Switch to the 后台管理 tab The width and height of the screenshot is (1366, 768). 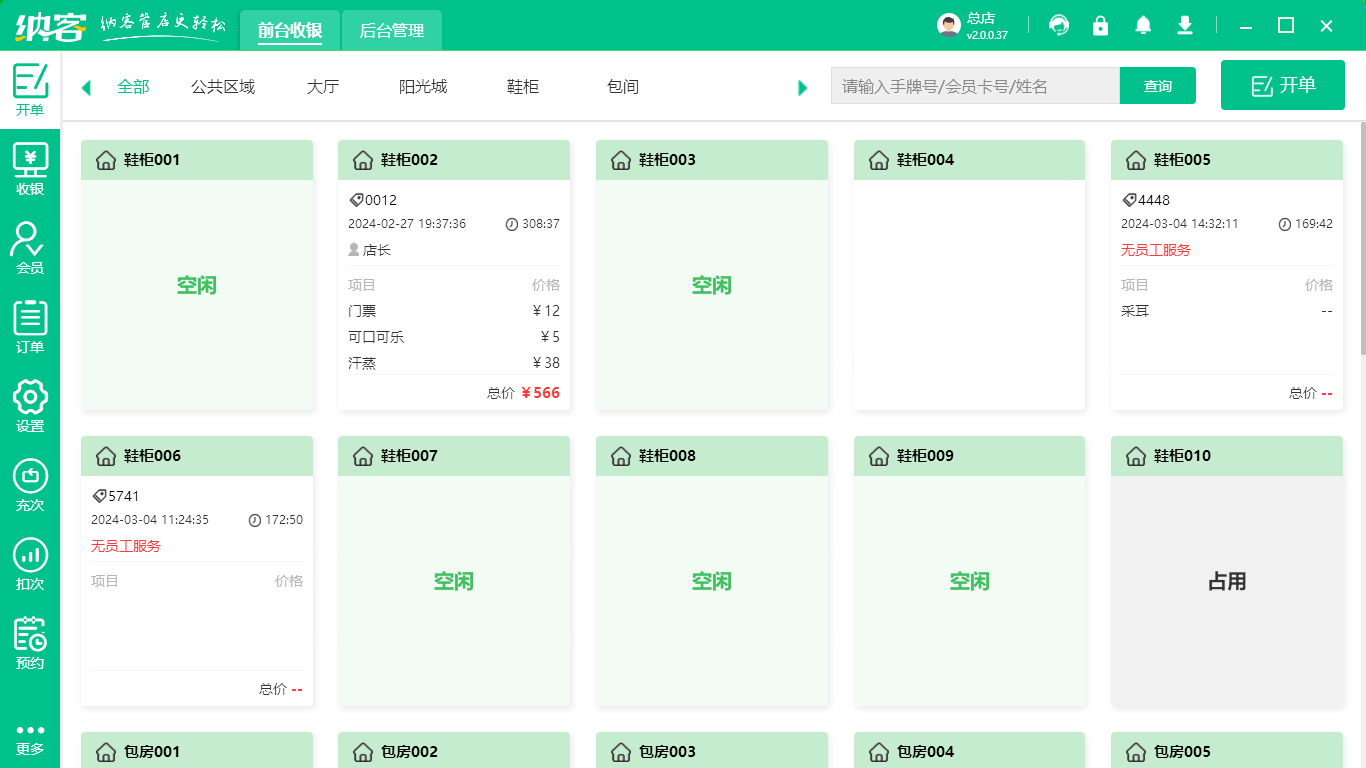[x=391, y=30]
